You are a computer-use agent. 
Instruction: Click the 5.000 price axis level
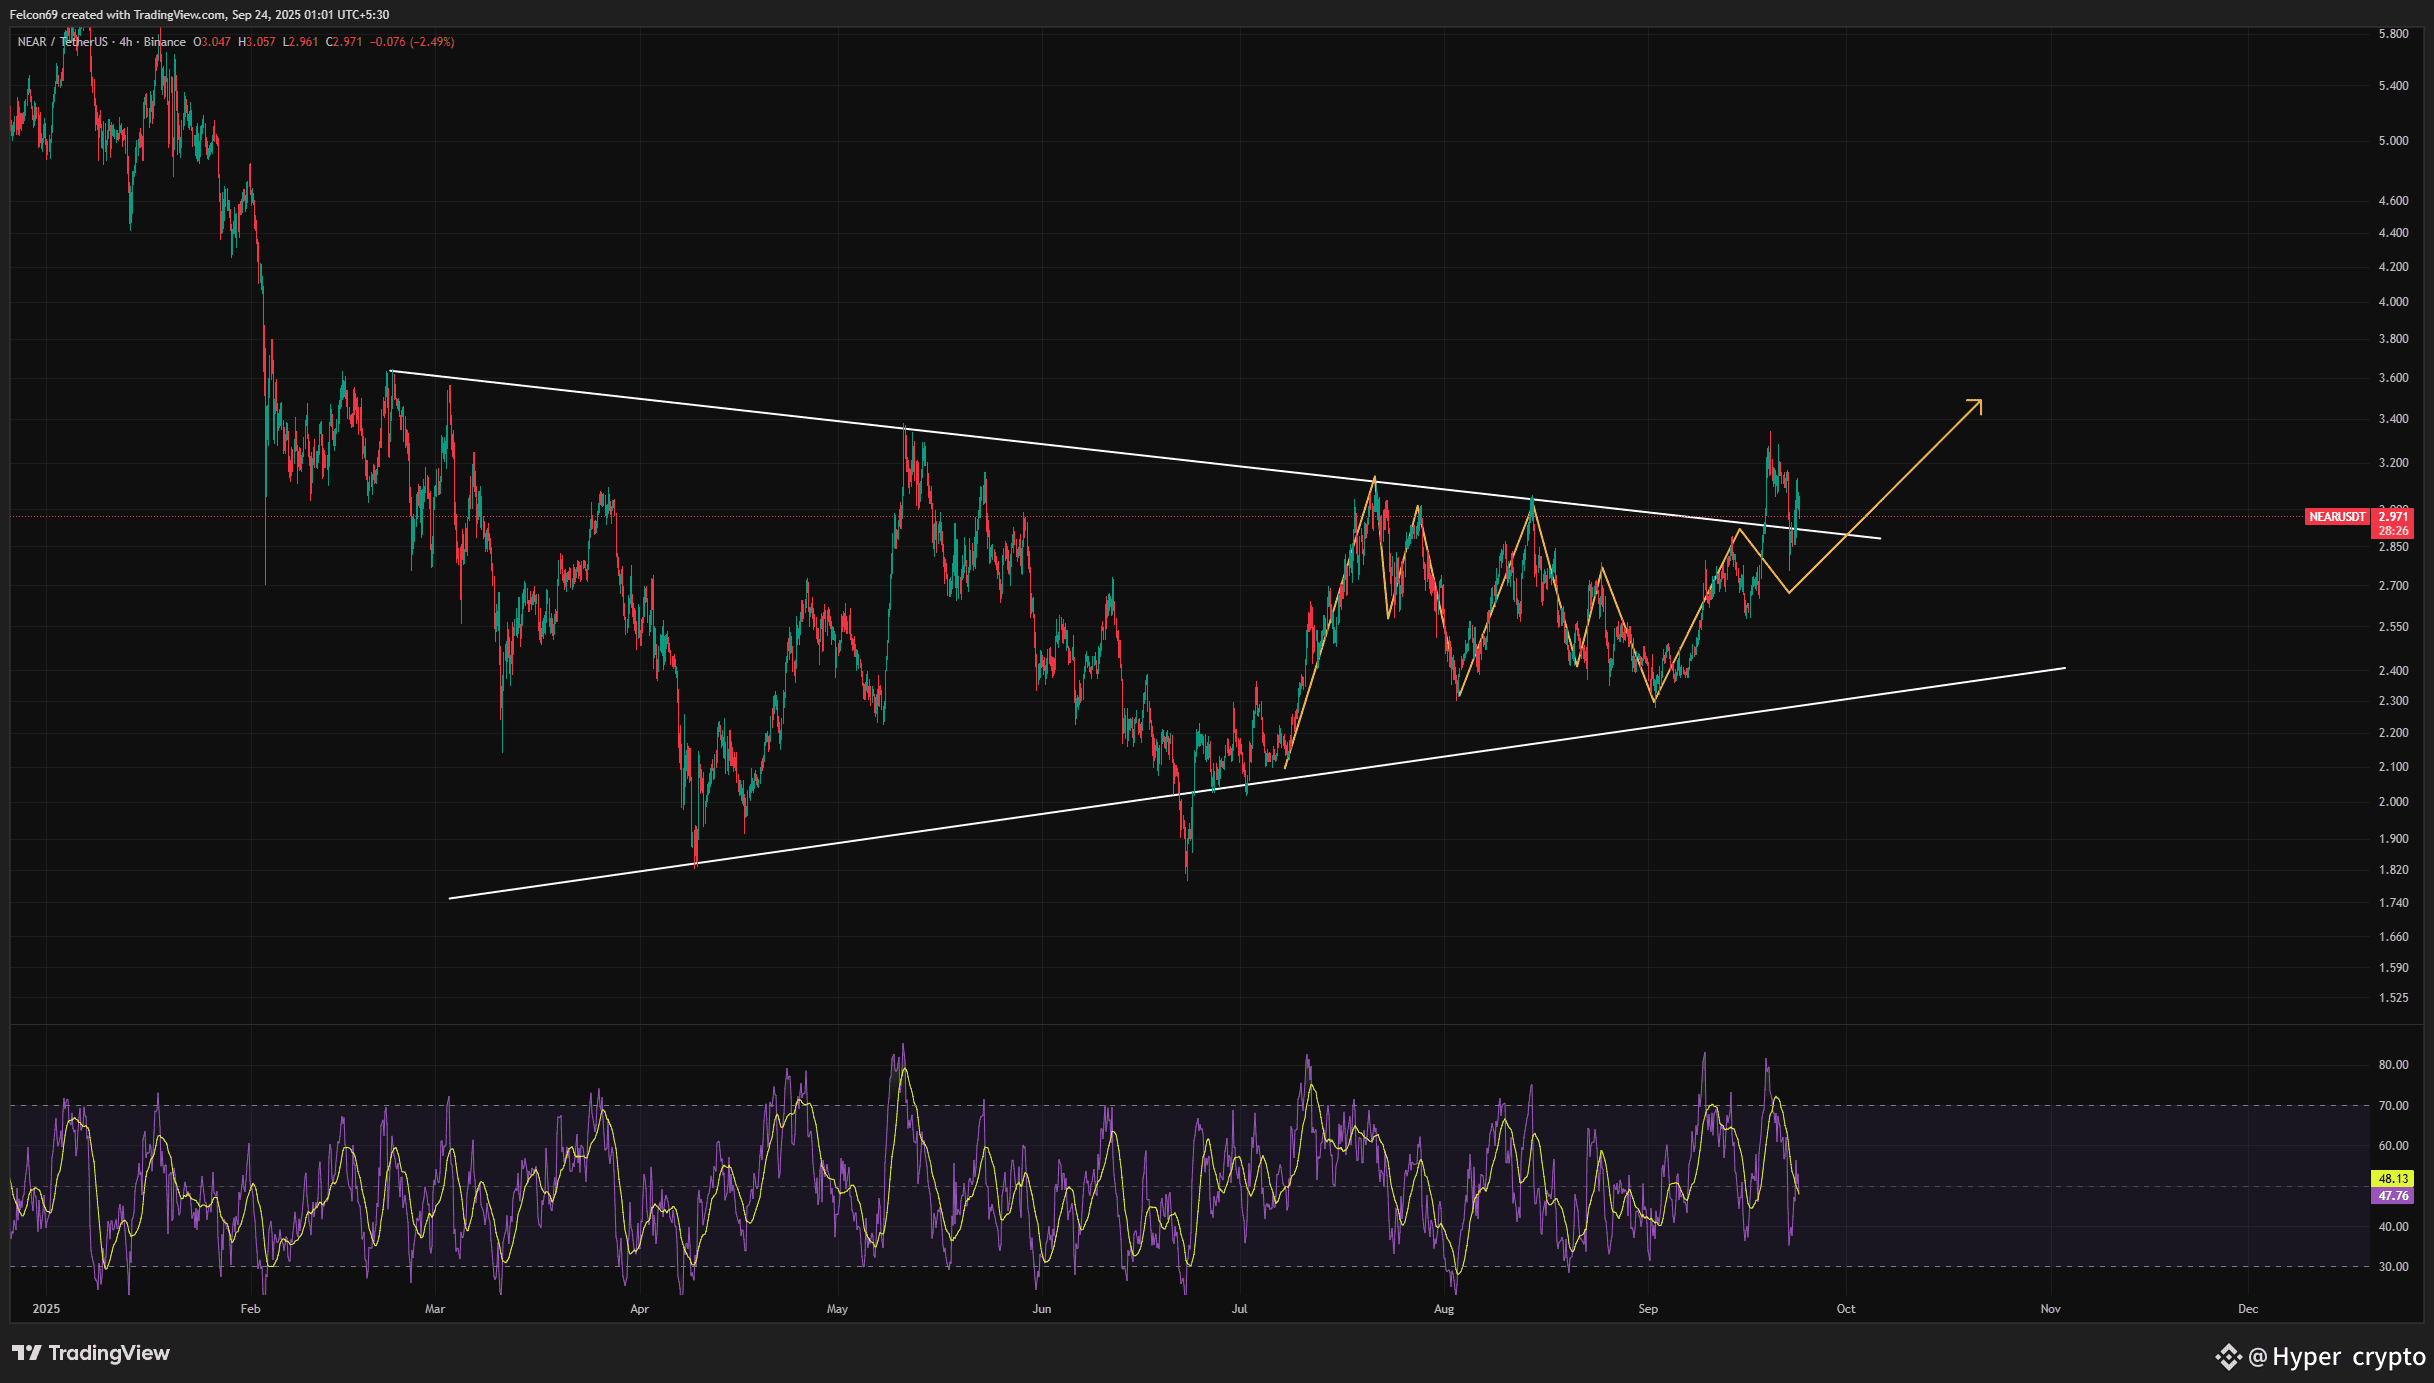(2392, 141)
